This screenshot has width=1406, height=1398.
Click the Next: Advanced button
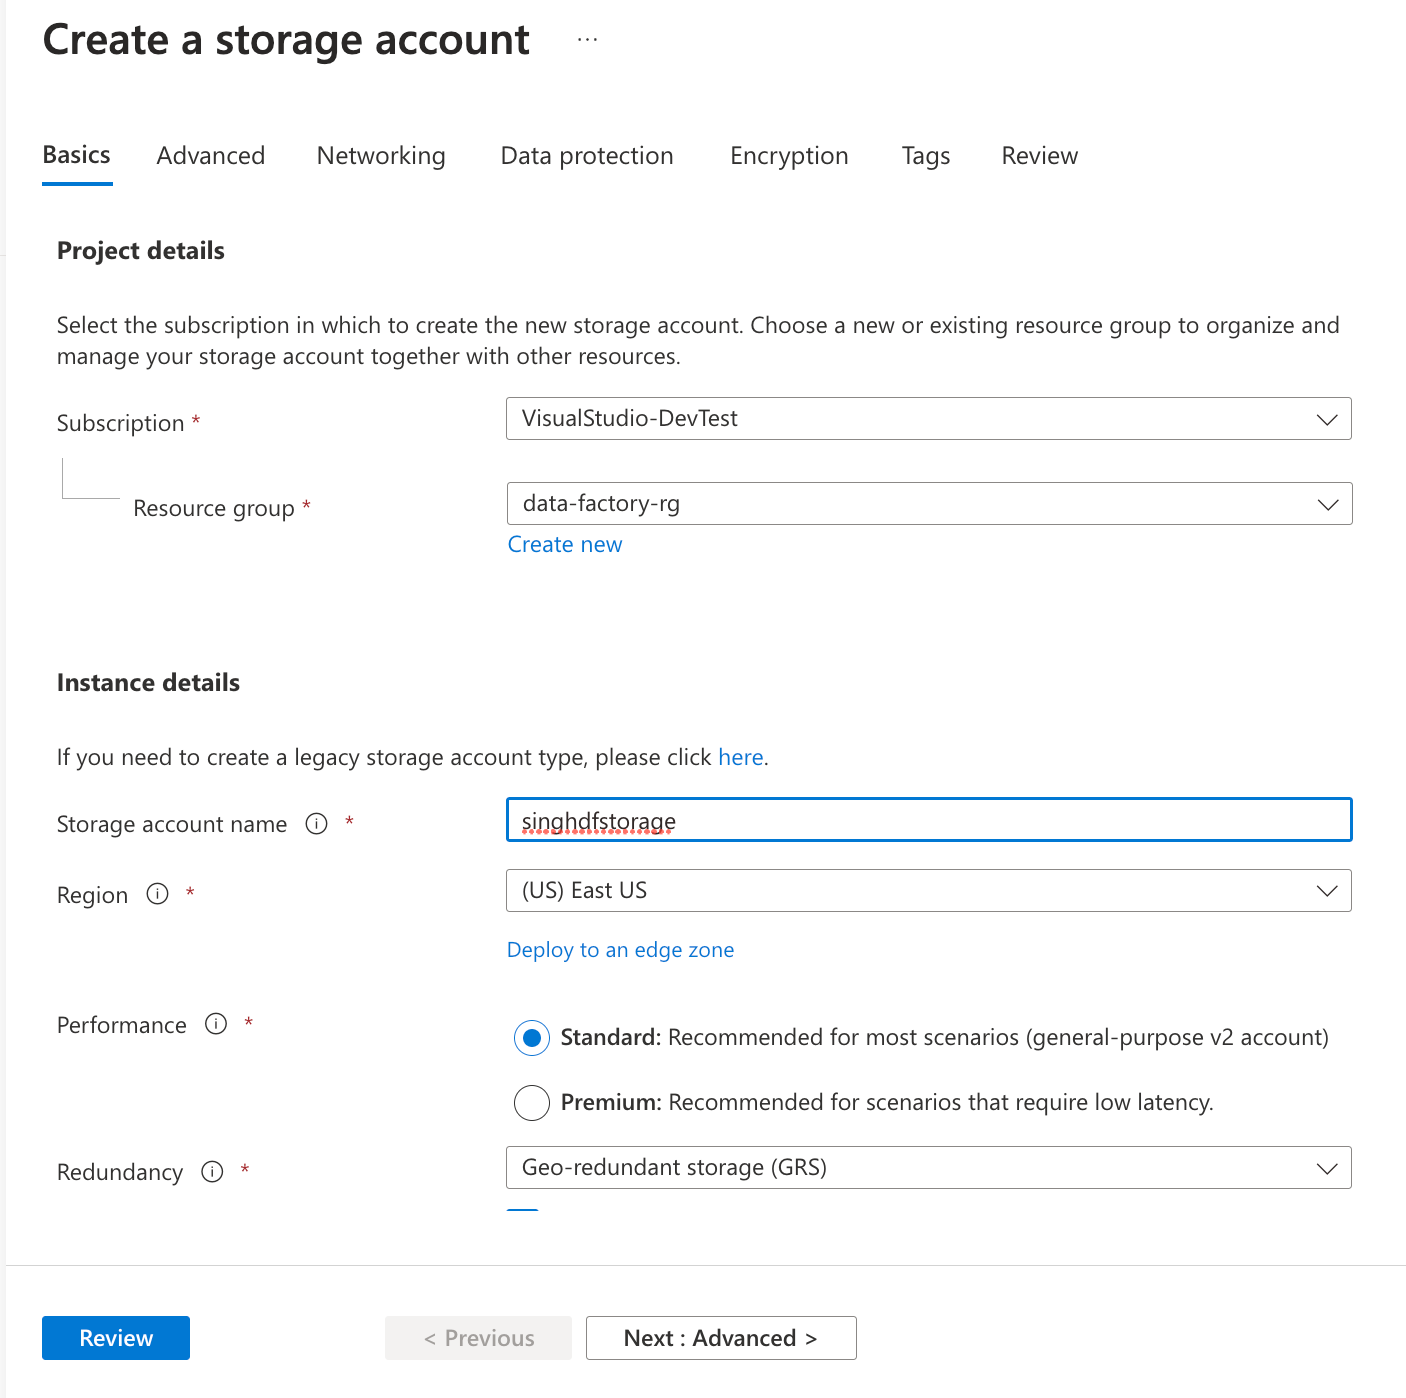click(x=720, y=1337)
